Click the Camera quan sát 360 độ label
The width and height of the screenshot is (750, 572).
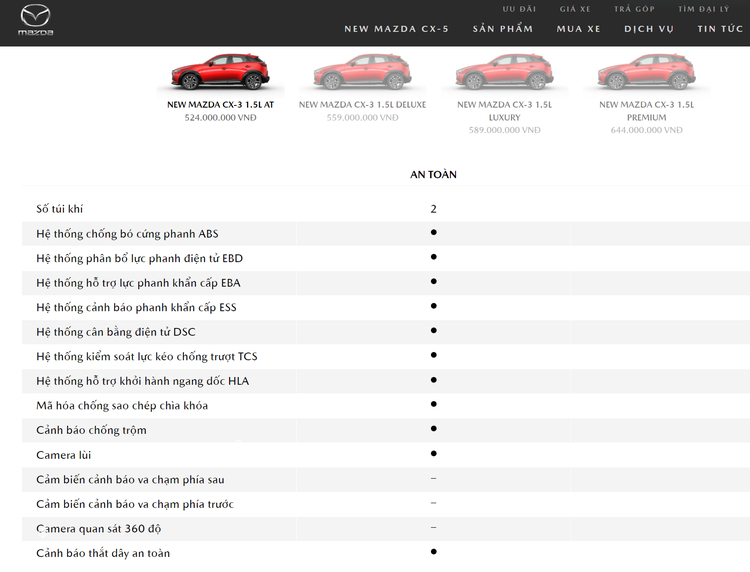tap(99, 528)
